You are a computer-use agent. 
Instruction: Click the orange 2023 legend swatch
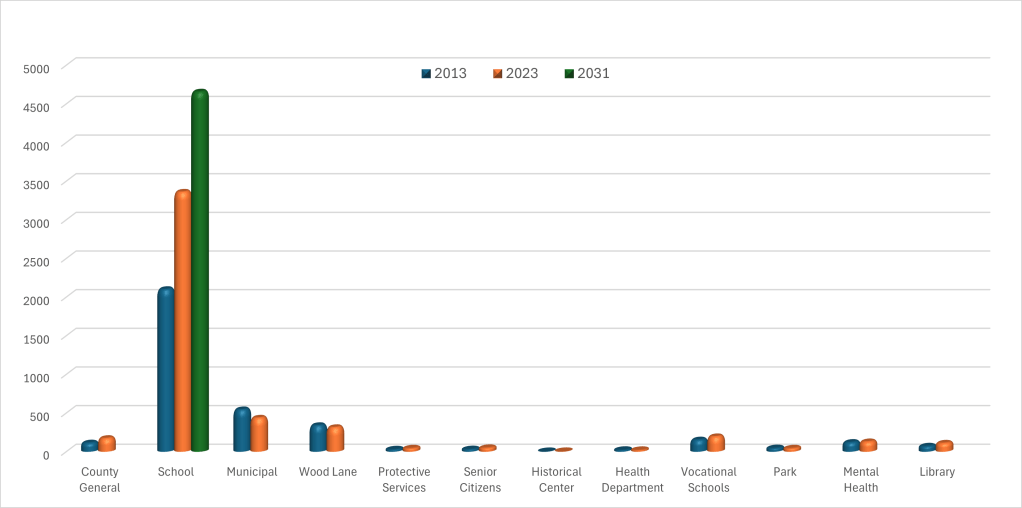[x=498, y=74]
